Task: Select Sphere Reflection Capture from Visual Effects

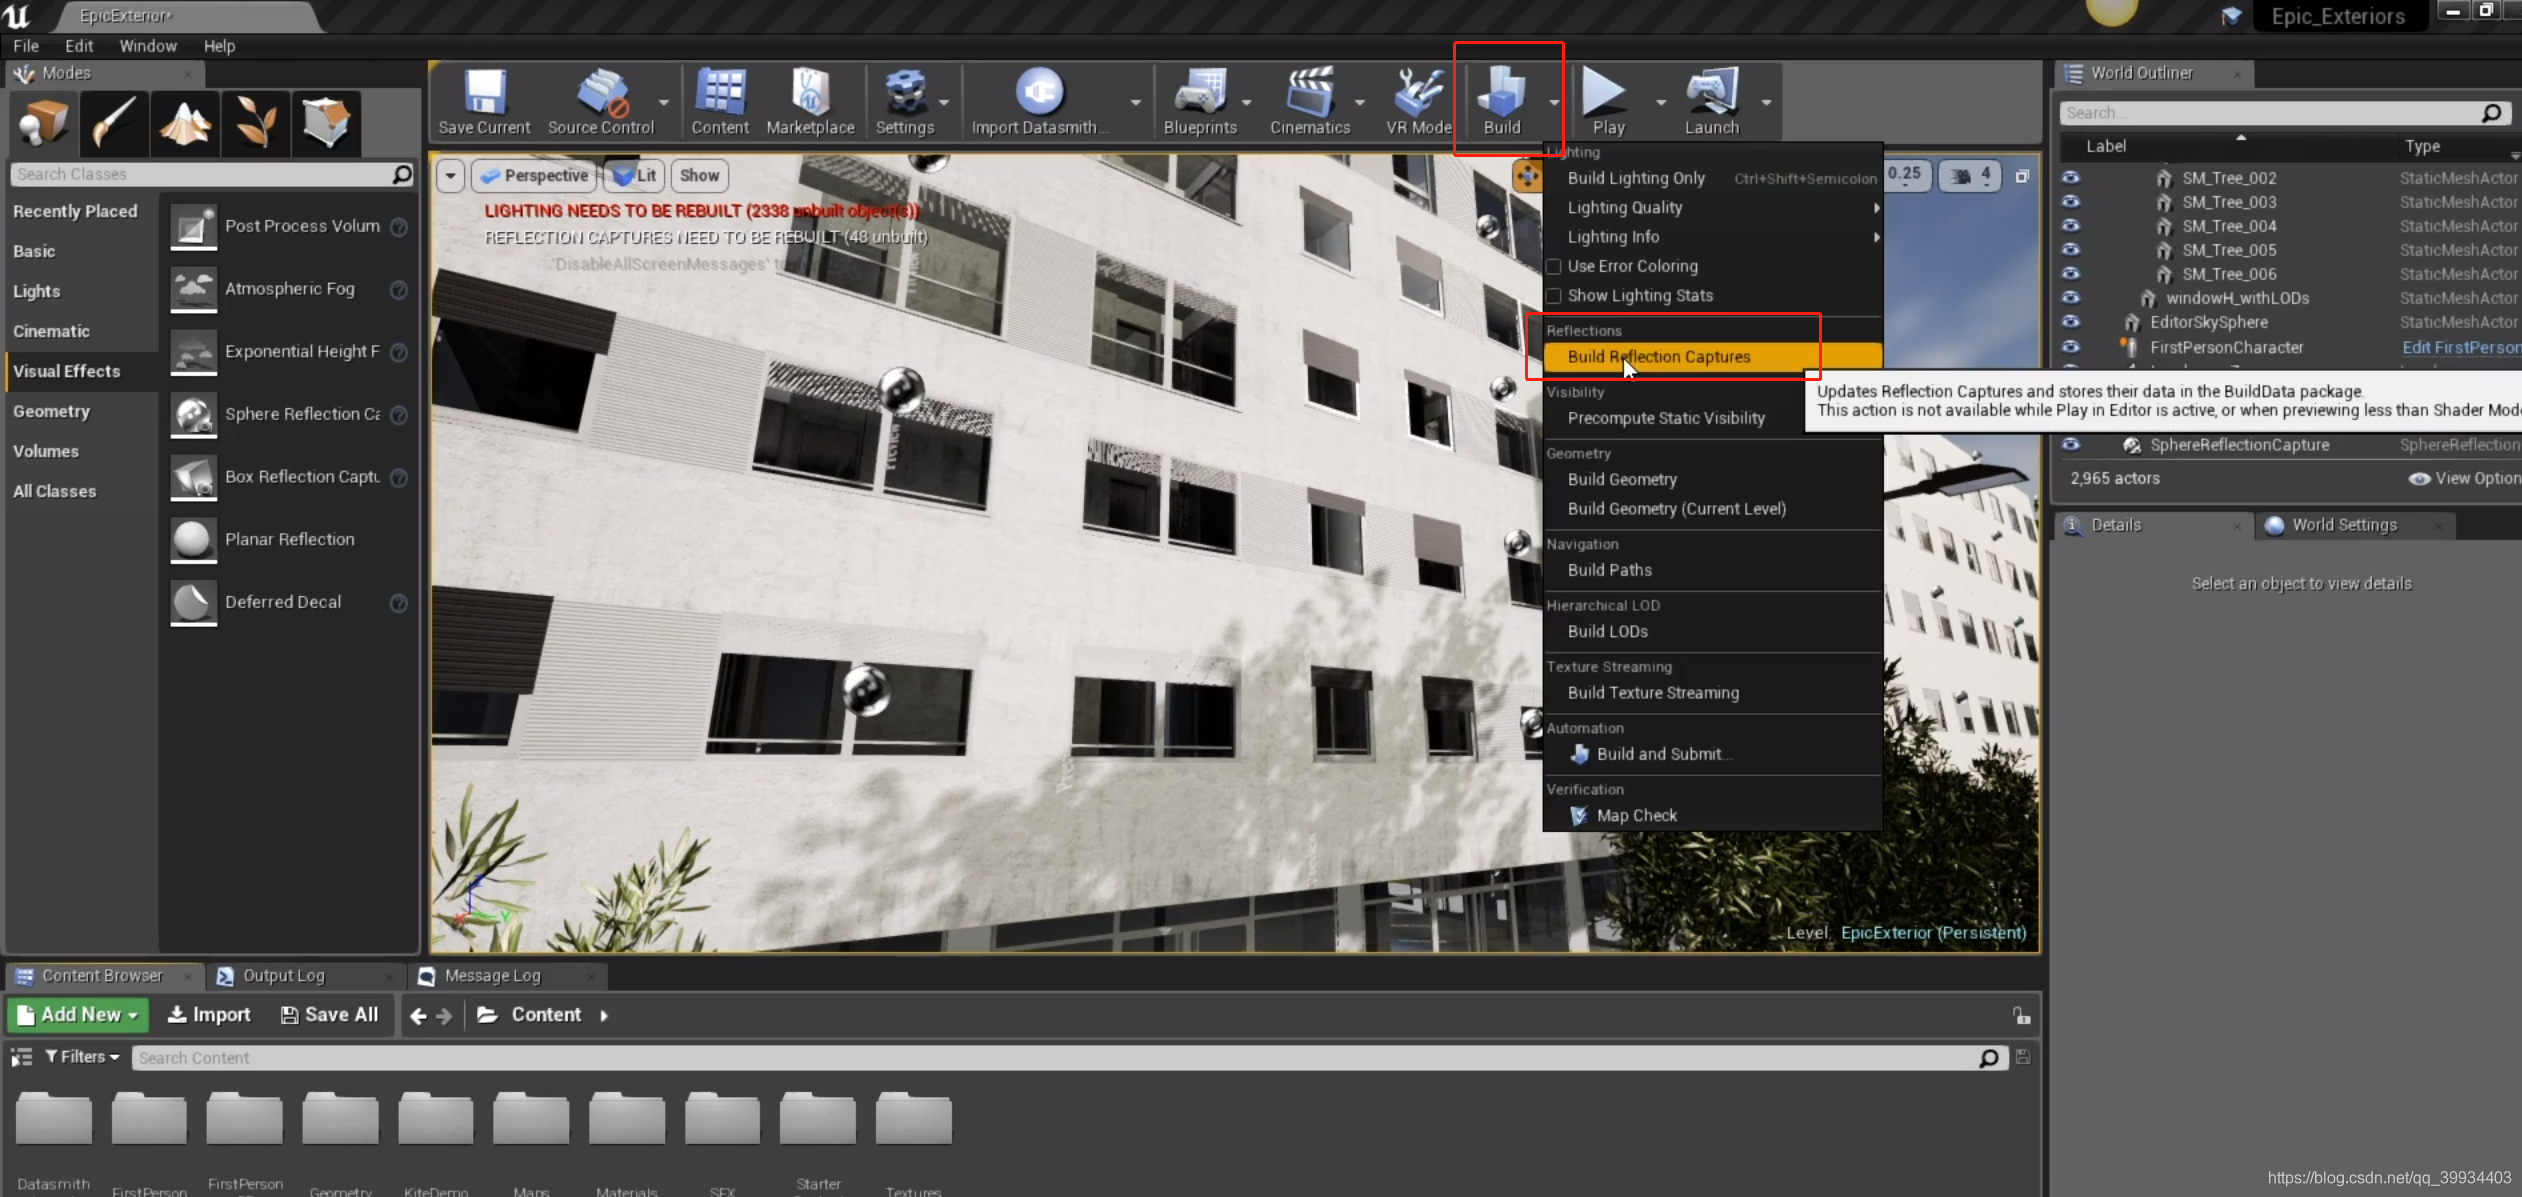Action: tap(290, 414)
